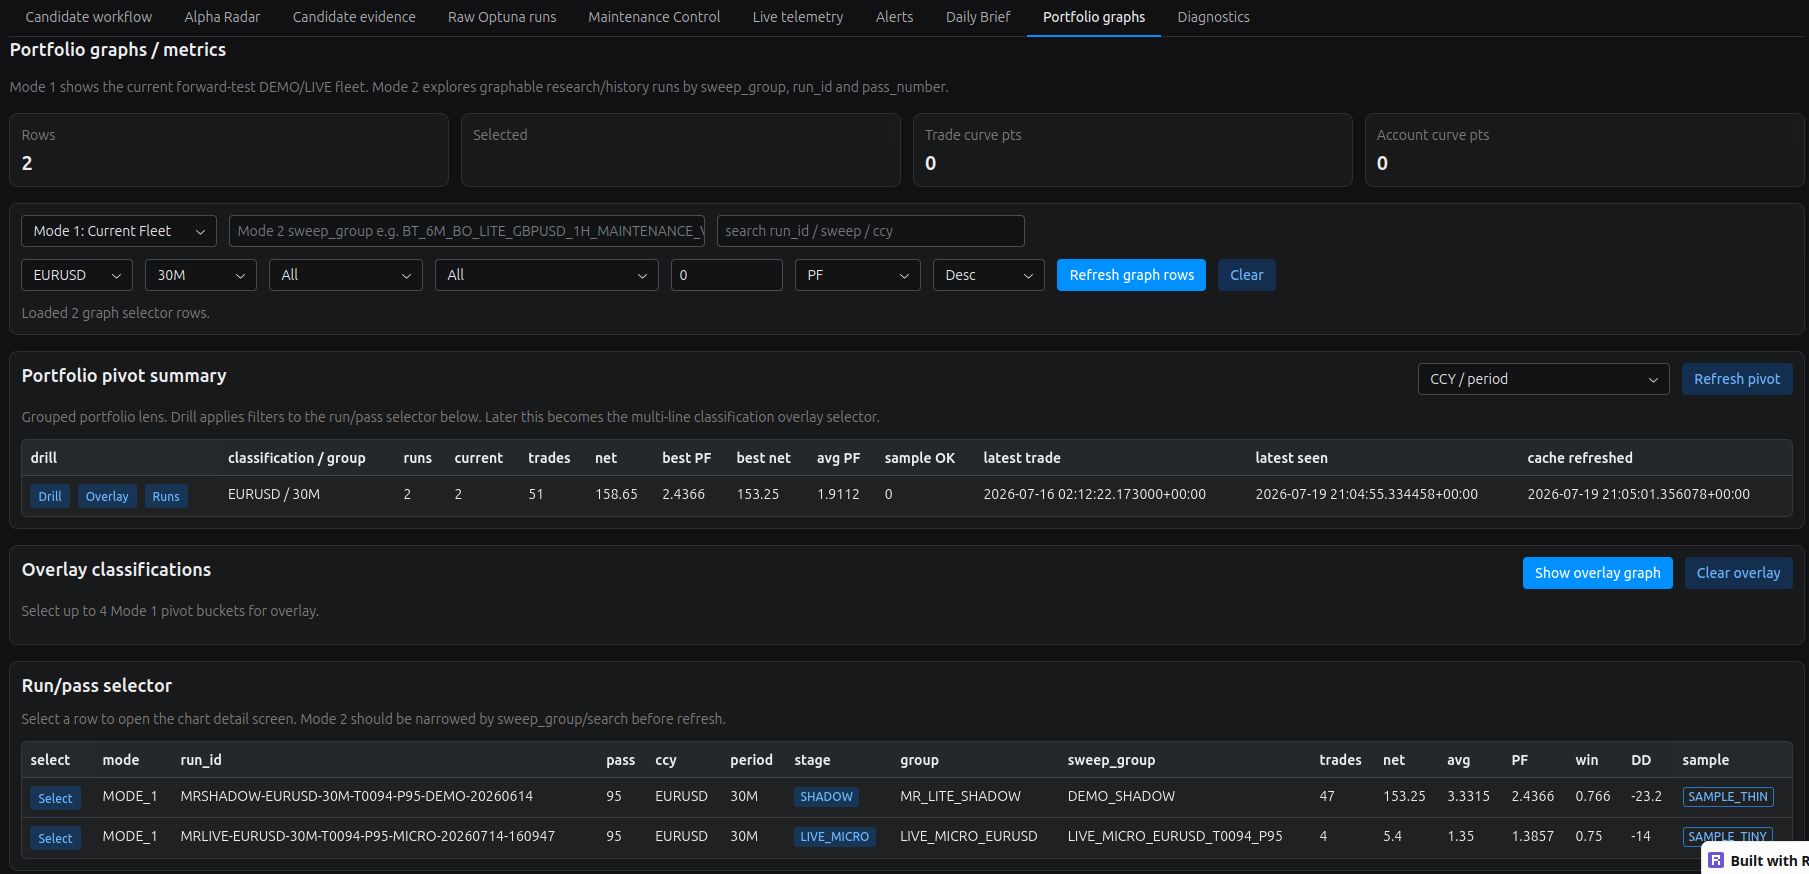Click the DEMO_SHADOW sweep_group cell

(1121, 796)
